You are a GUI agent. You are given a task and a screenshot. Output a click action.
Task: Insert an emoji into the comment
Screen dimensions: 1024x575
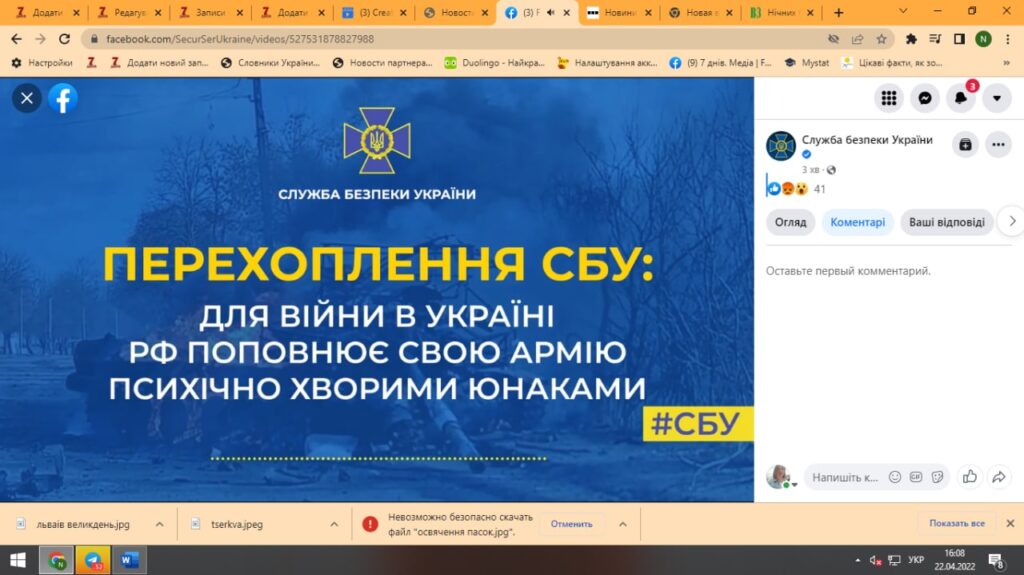point(895,477)
